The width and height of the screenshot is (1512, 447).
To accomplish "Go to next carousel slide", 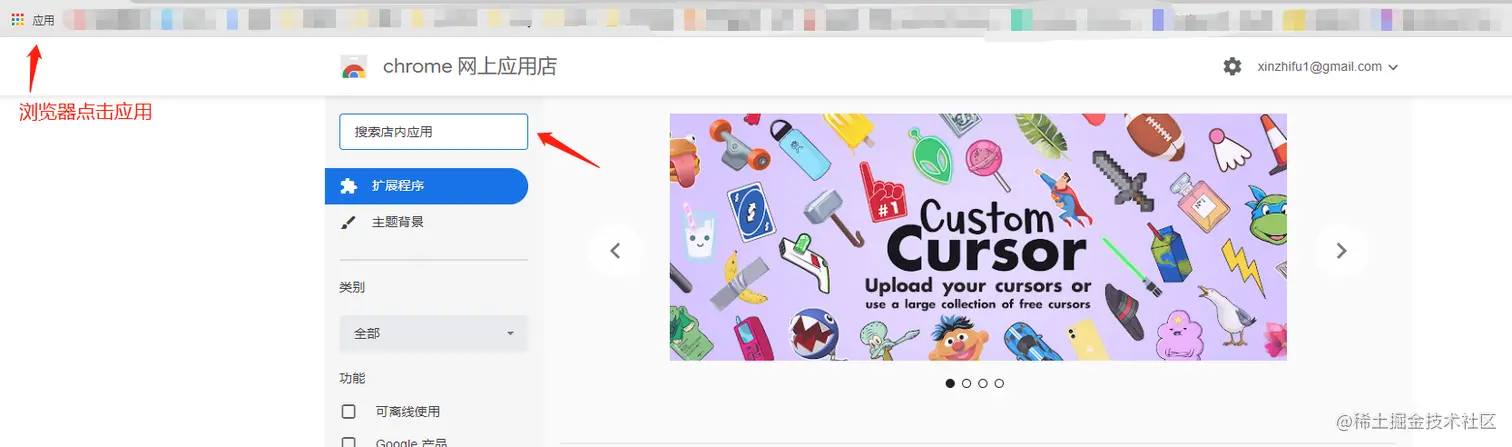I will coord(1341,250).
